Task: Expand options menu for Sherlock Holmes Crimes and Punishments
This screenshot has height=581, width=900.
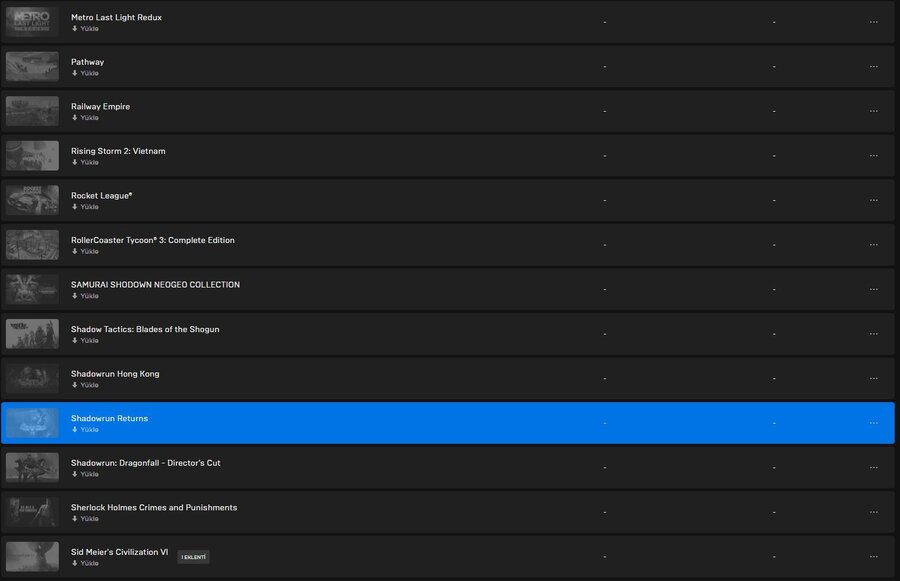Action: [873, 512]
